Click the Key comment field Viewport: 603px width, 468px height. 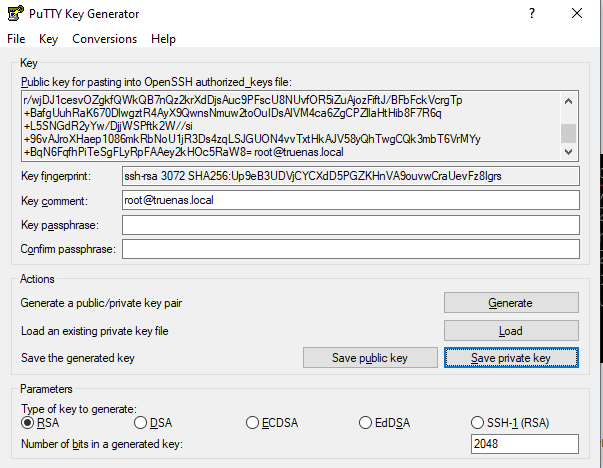tap(351, 200)
